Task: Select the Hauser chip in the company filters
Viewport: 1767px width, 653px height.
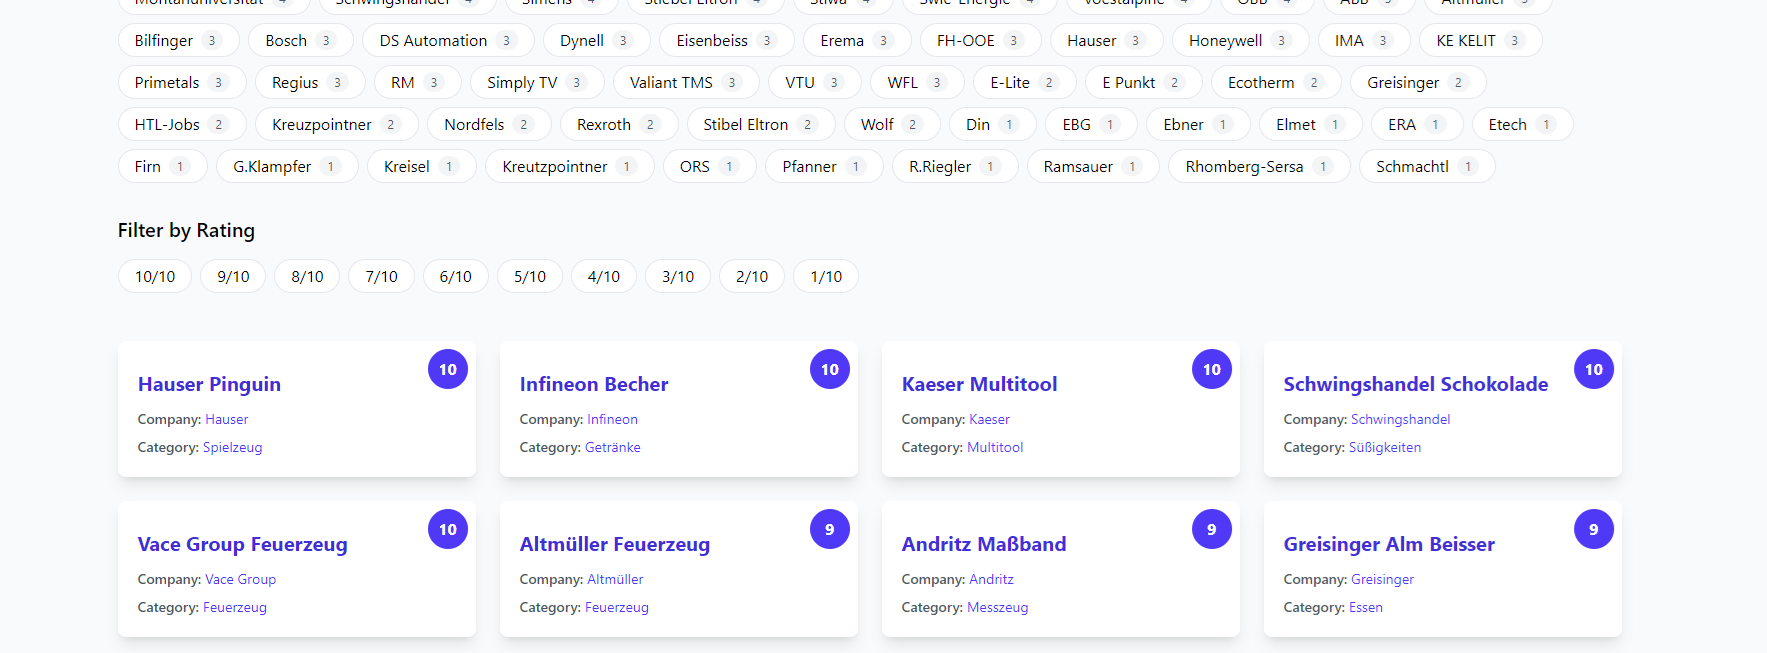Action: [x=1106, y=41]
